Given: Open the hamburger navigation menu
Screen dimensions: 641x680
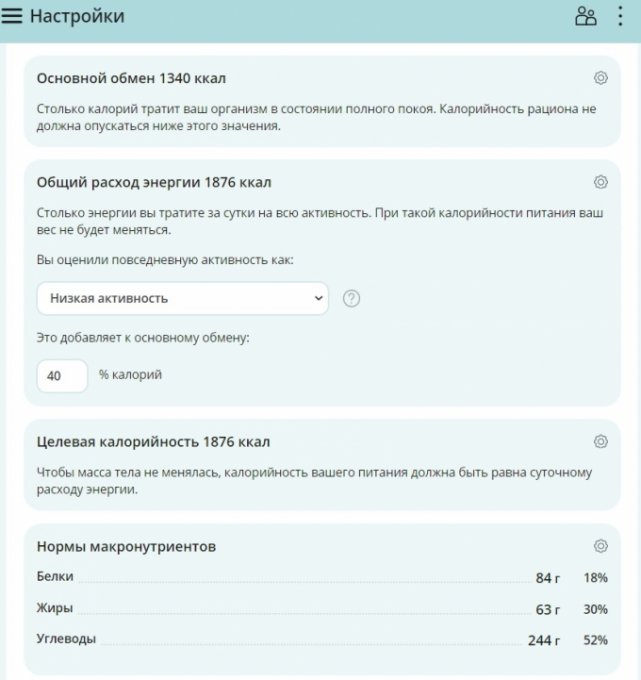Looking at the screenshot, I should point(13,17).
